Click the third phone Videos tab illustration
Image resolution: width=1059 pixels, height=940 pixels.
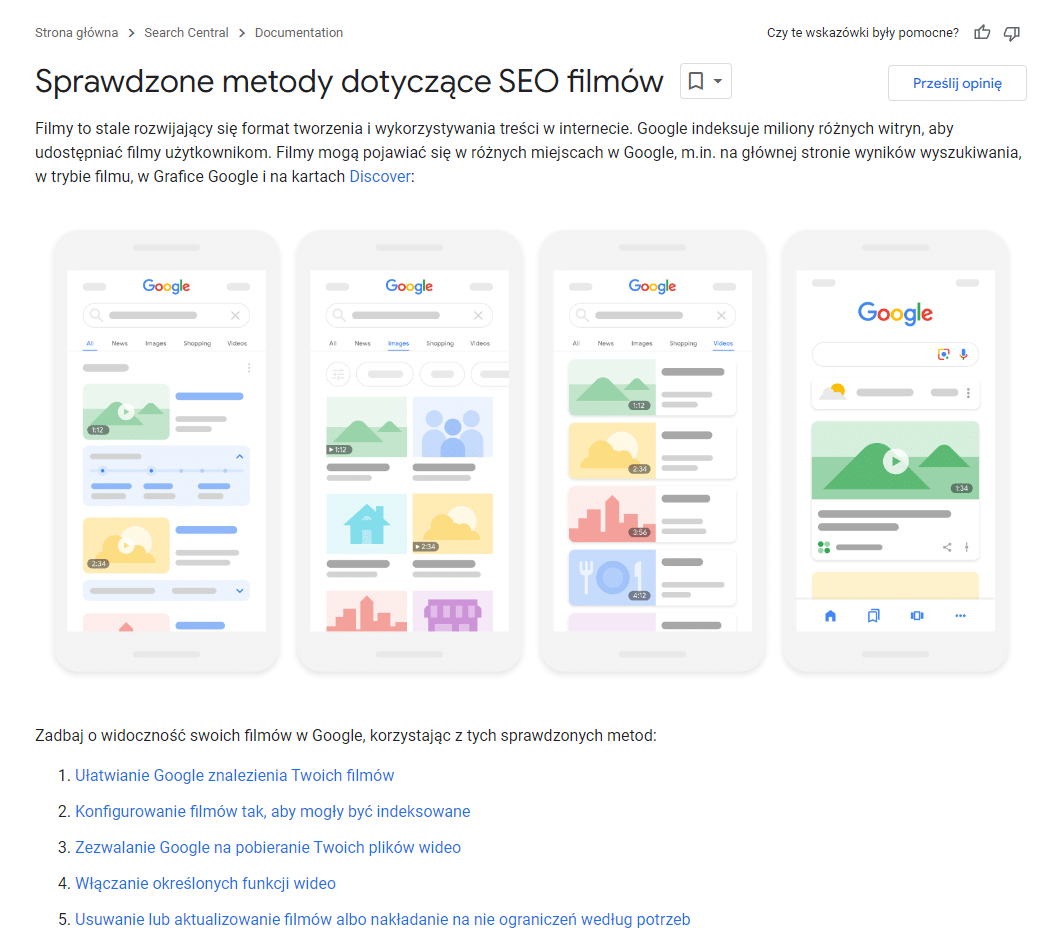pyautogui.click(x=652, y=451)
